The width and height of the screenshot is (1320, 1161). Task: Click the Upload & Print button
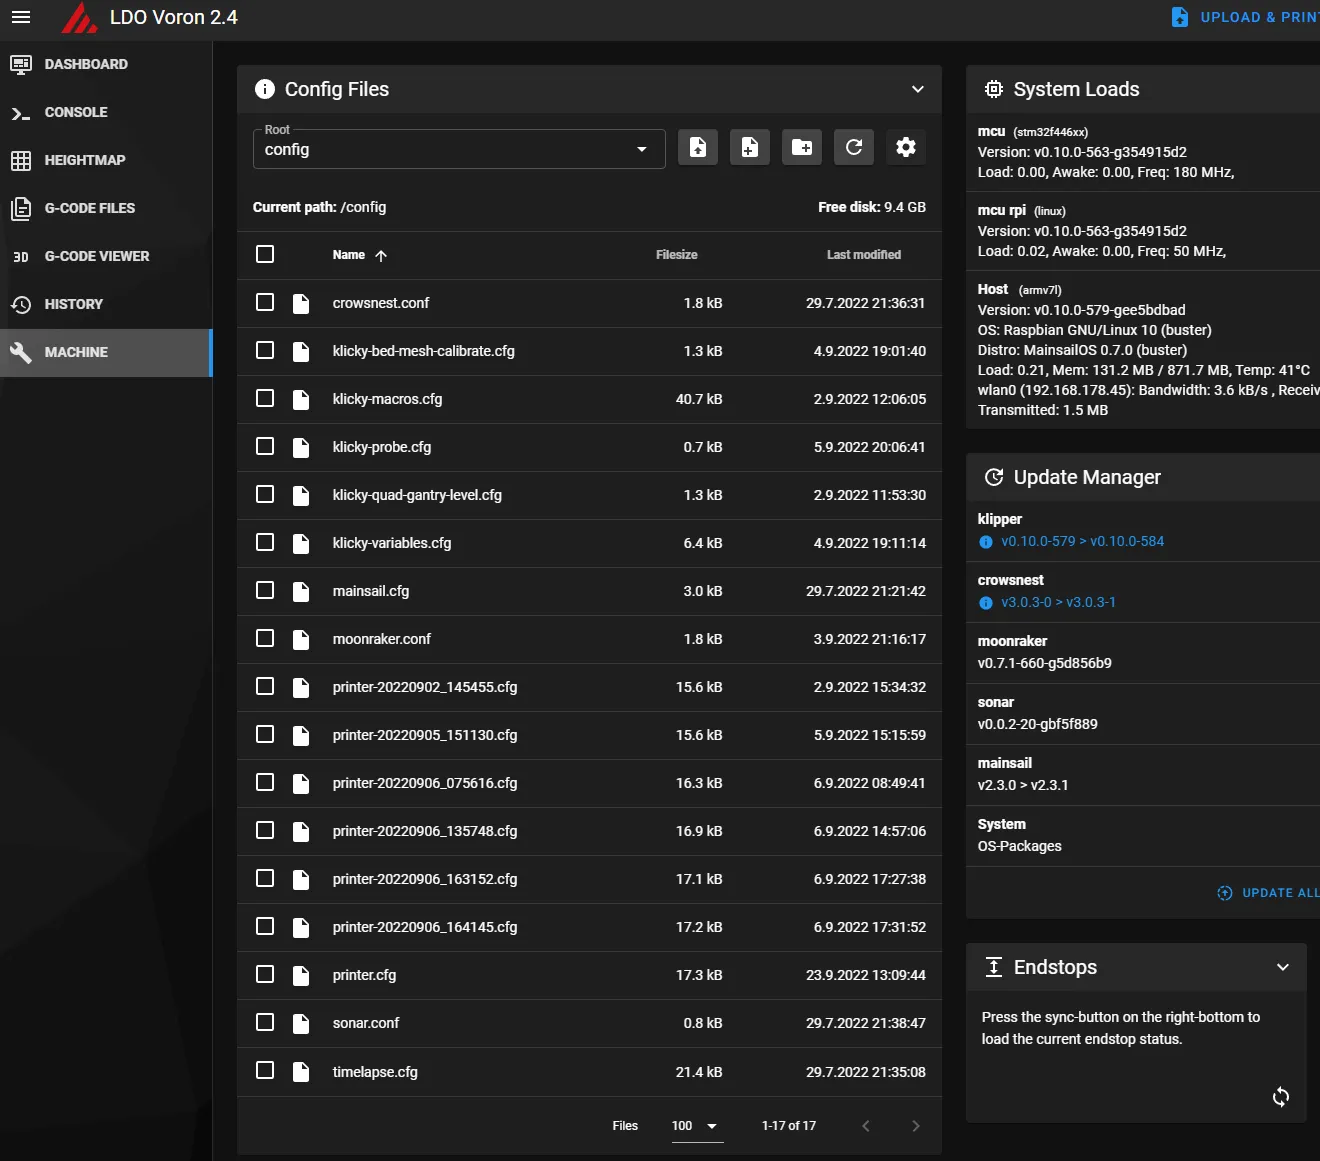click(1245, 17)
